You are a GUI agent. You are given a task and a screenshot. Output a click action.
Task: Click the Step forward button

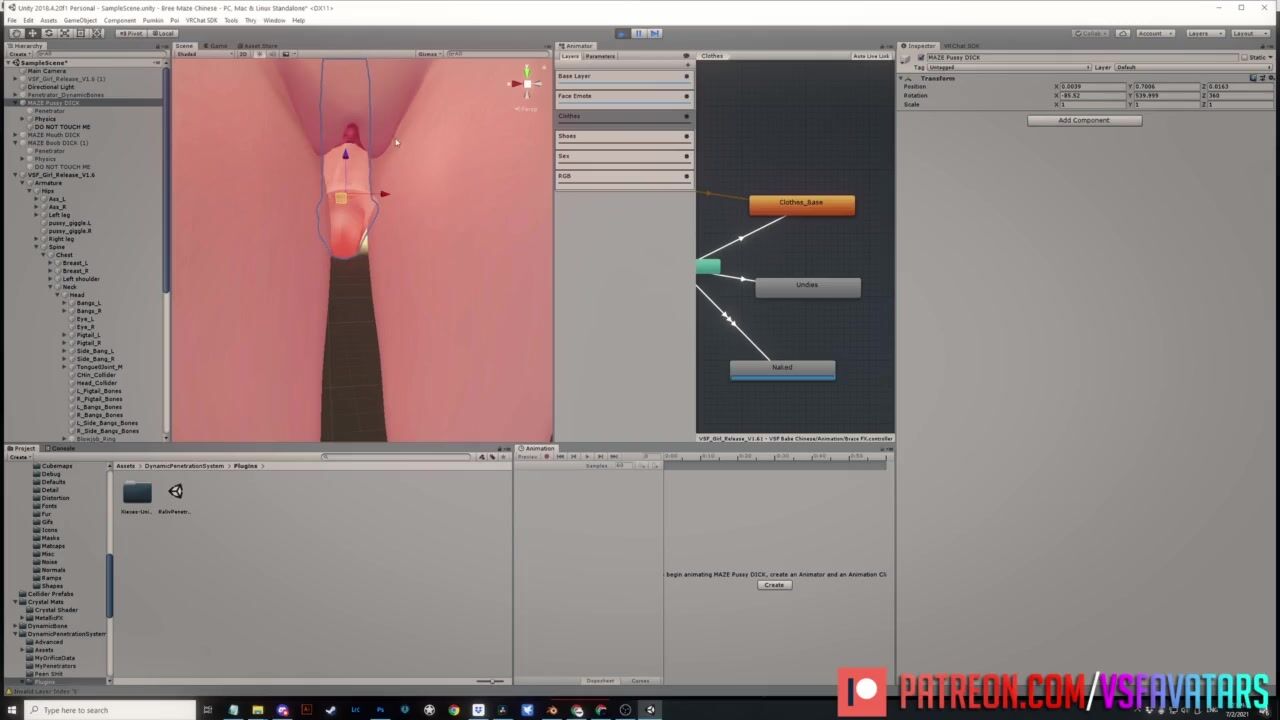(655, 33)
